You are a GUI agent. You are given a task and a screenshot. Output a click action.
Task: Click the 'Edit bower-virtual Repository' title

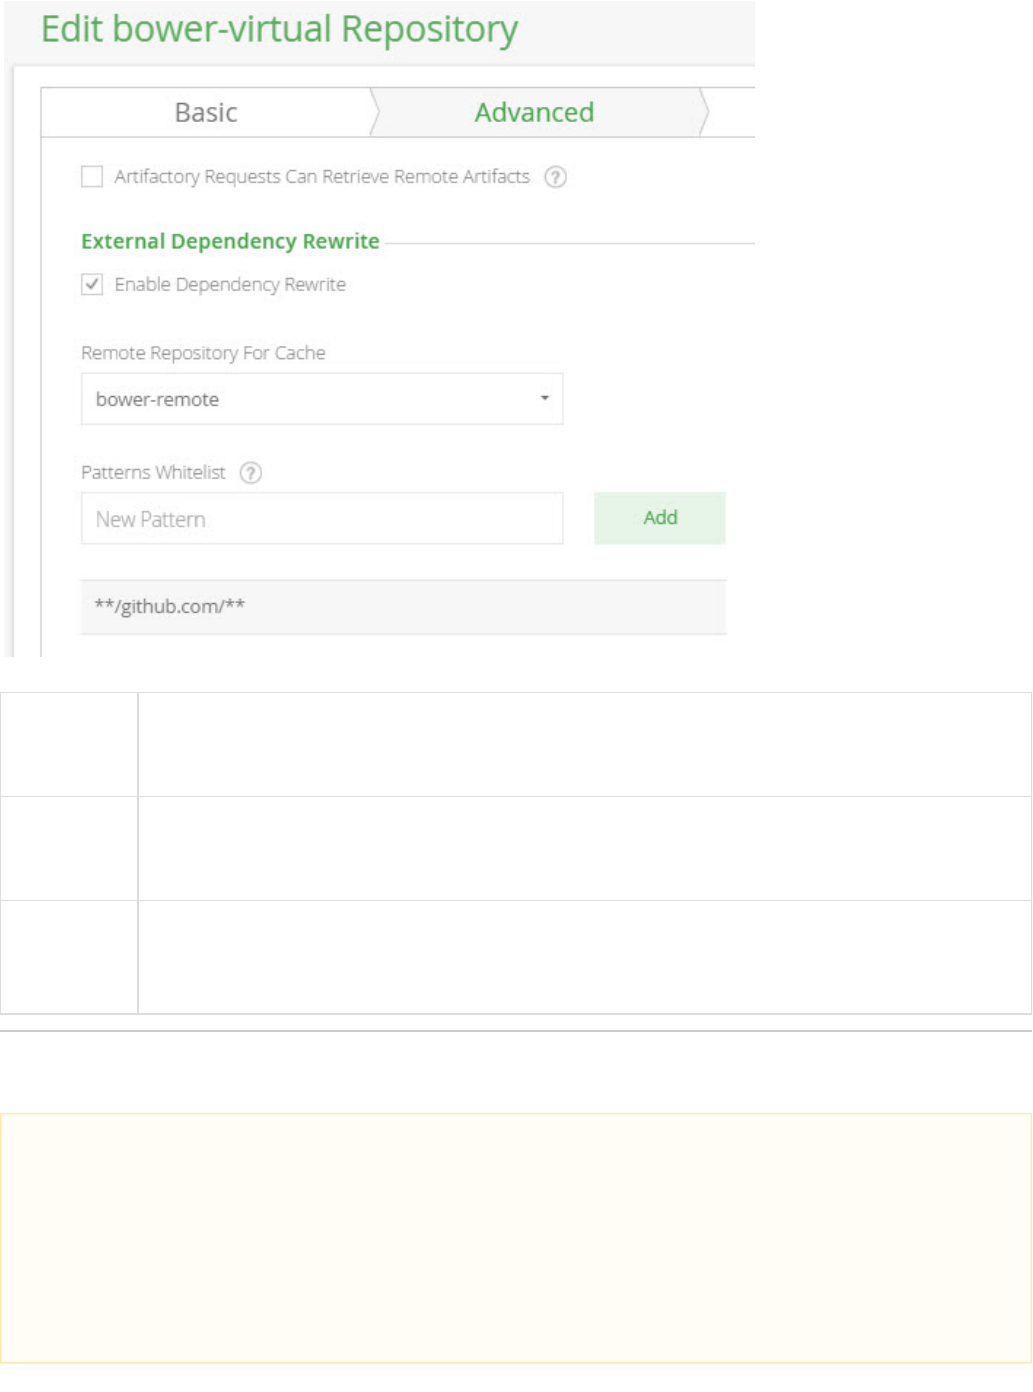pyautogui.click(x=279, y=30)
